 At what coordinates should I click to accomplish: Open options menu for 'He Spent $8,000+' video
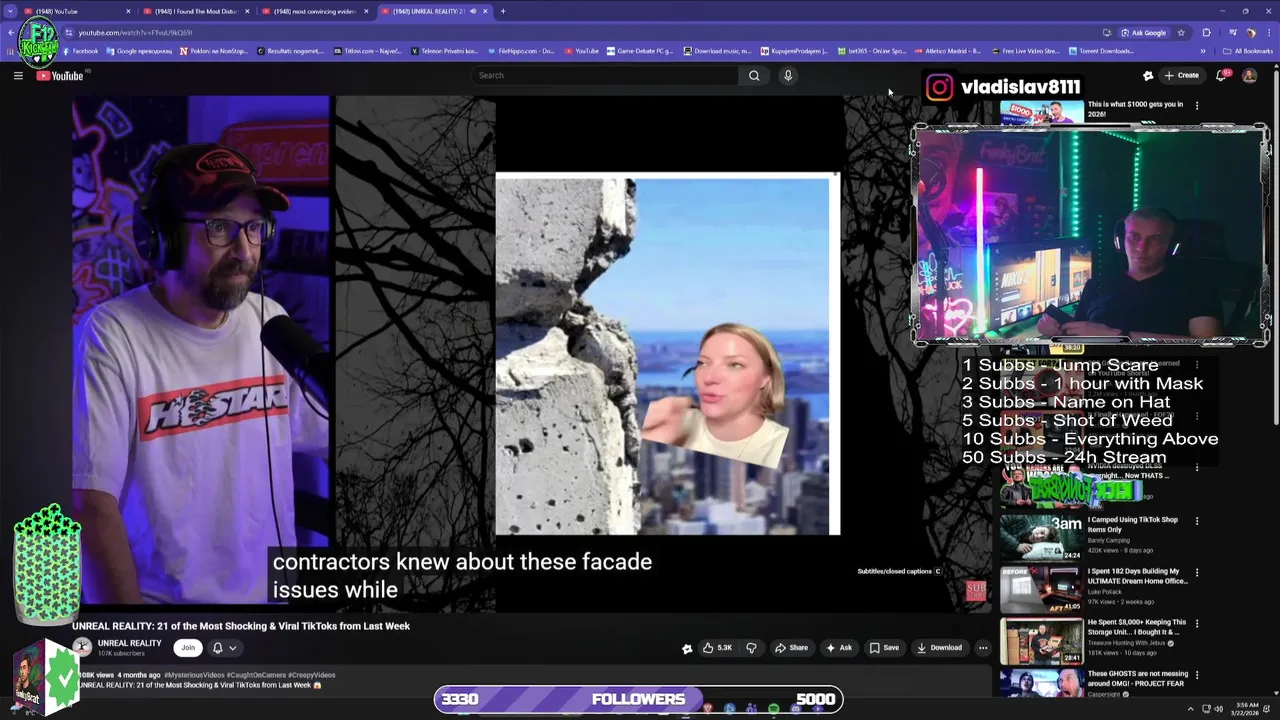tap(1197, 624)
